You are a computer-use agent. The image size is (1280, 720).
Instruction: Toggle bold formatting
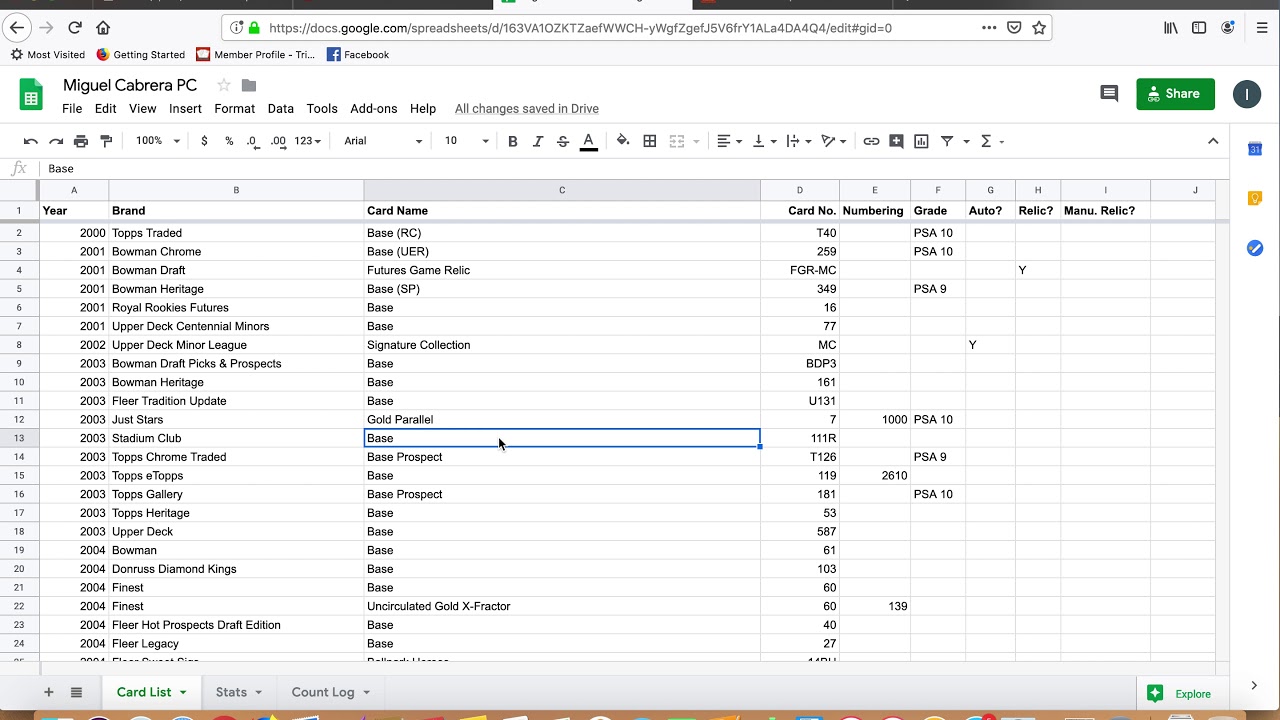tap(513, 141)
